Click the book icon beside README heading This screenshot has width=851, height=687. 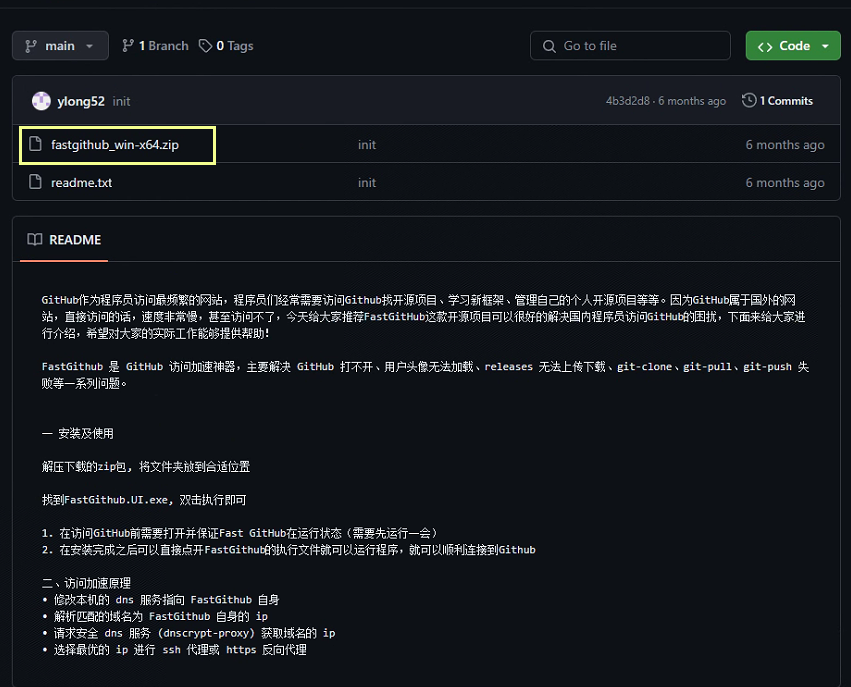(34, 239)
